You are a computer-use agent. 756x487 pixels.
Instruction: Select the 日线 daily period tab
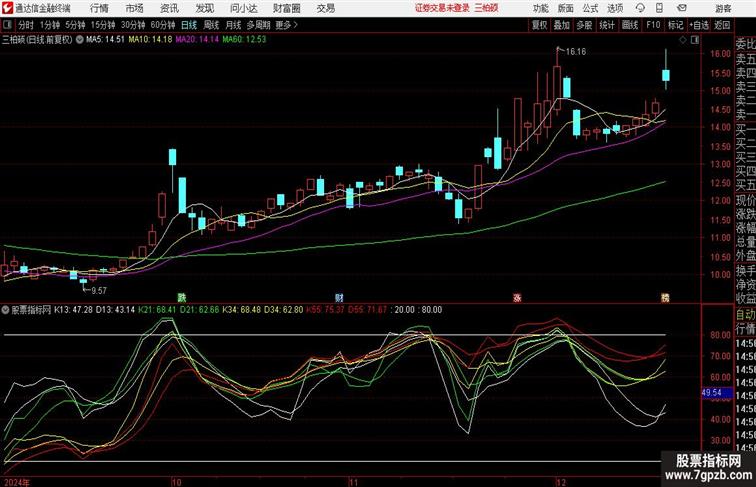point(189,25)
